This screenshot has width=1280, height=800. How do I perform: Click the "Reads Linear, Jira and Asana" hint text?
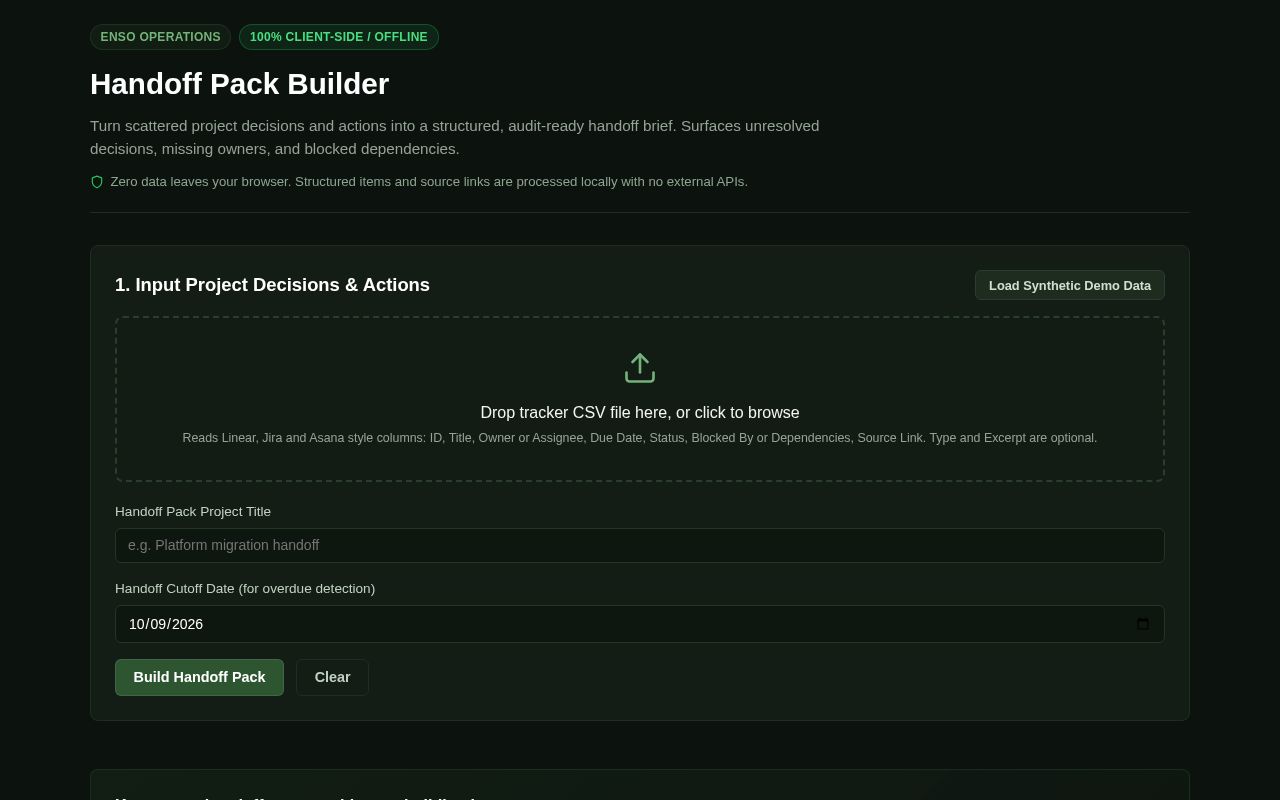click(x=640, y=438)
